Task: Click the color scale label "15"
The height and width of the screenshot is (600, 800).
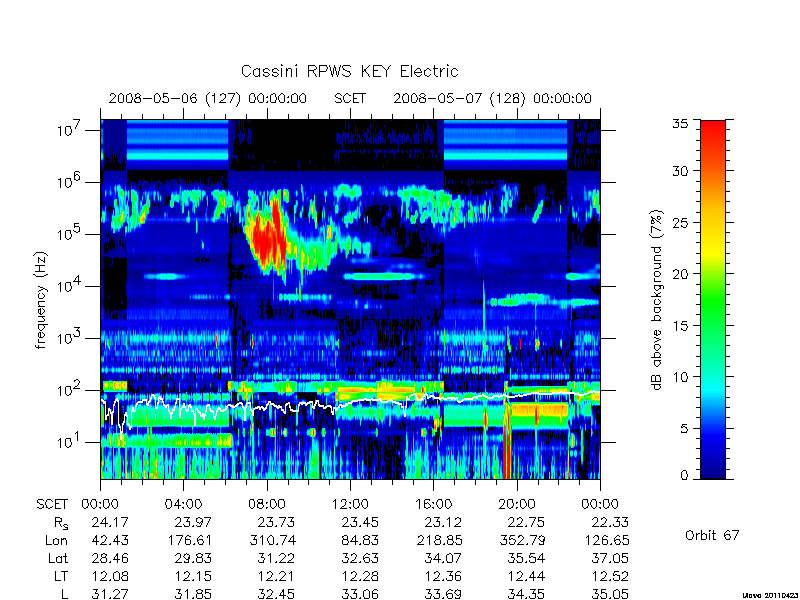Action: (x=680, y=326)
